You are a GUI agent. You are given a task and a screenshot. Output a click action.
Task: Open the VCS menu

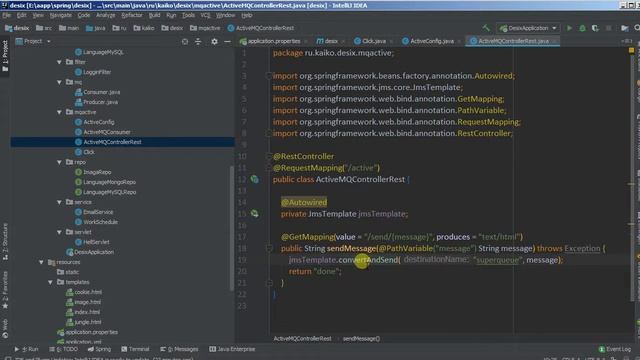click(205, 16)
